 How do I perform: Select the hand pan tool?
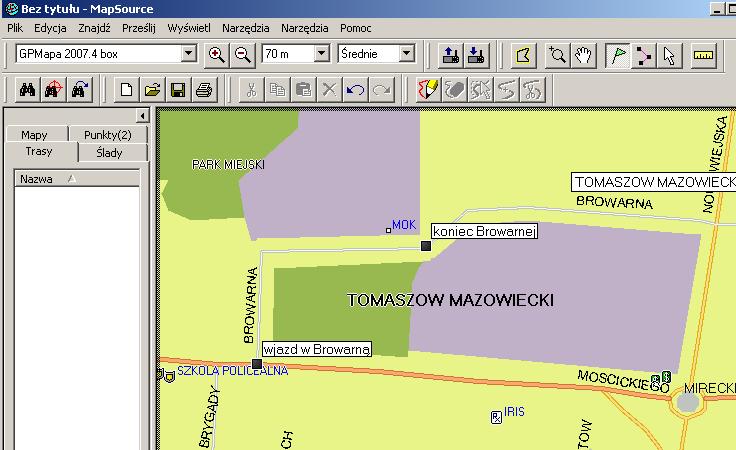tap(583, 54)
